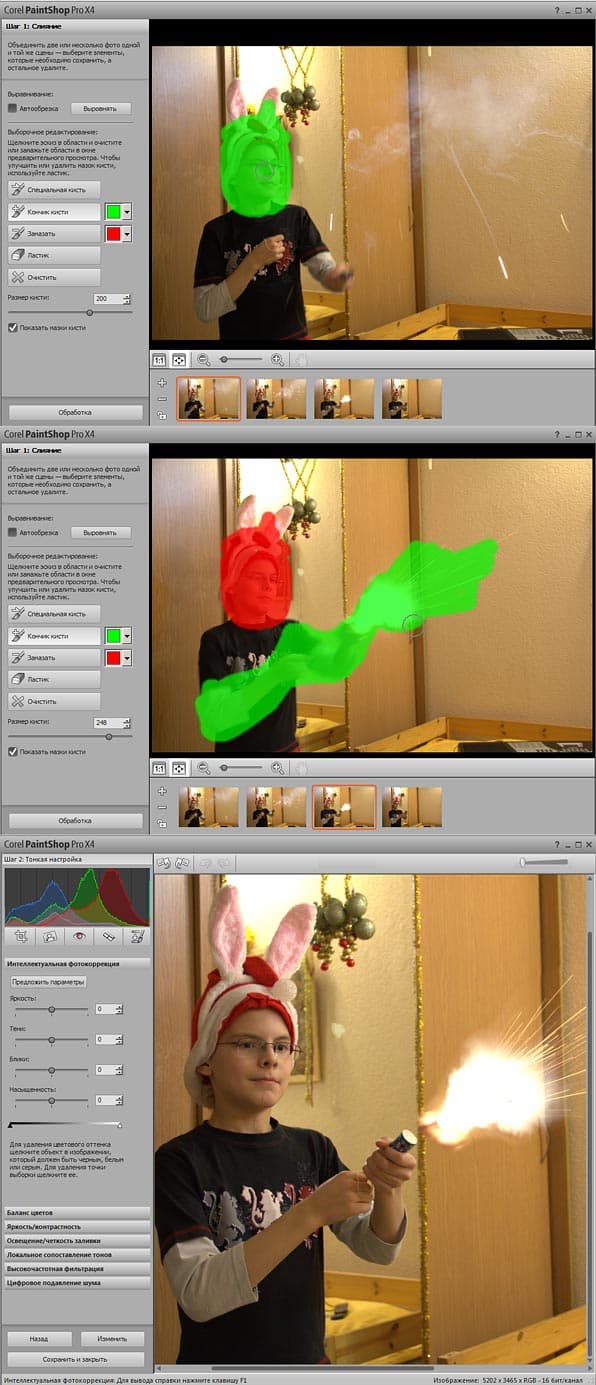Click fit-to-window icon in brush-size-248 window

tap(179, 768)
